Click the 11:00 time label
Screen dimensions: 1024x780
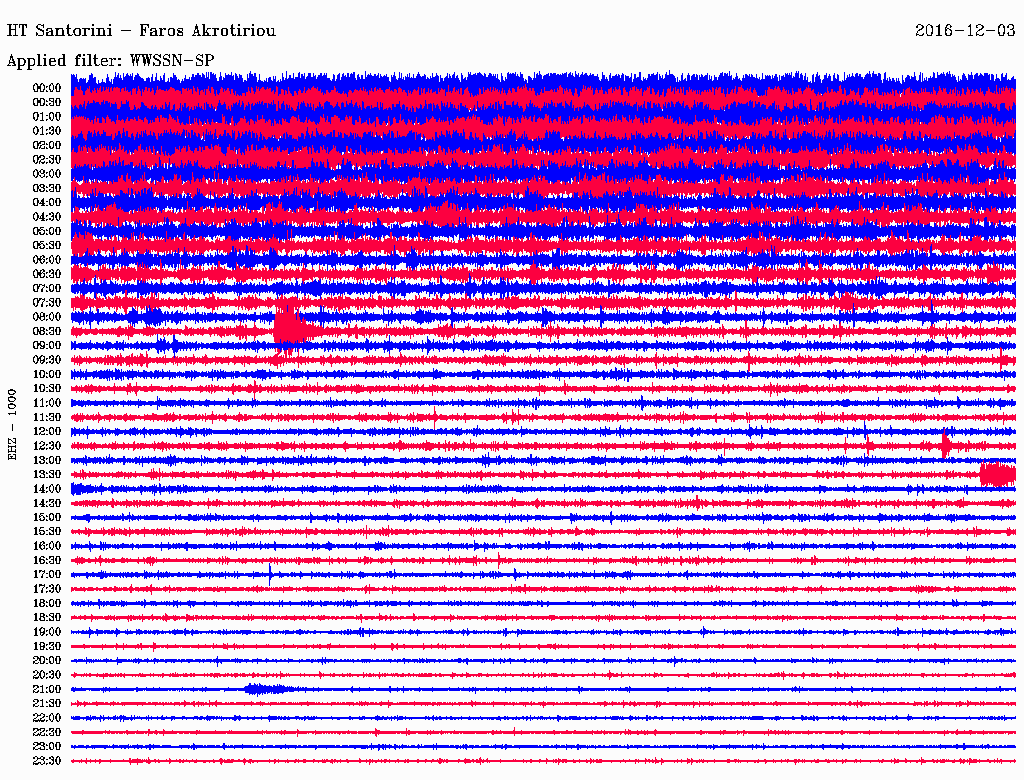[47, 403]
